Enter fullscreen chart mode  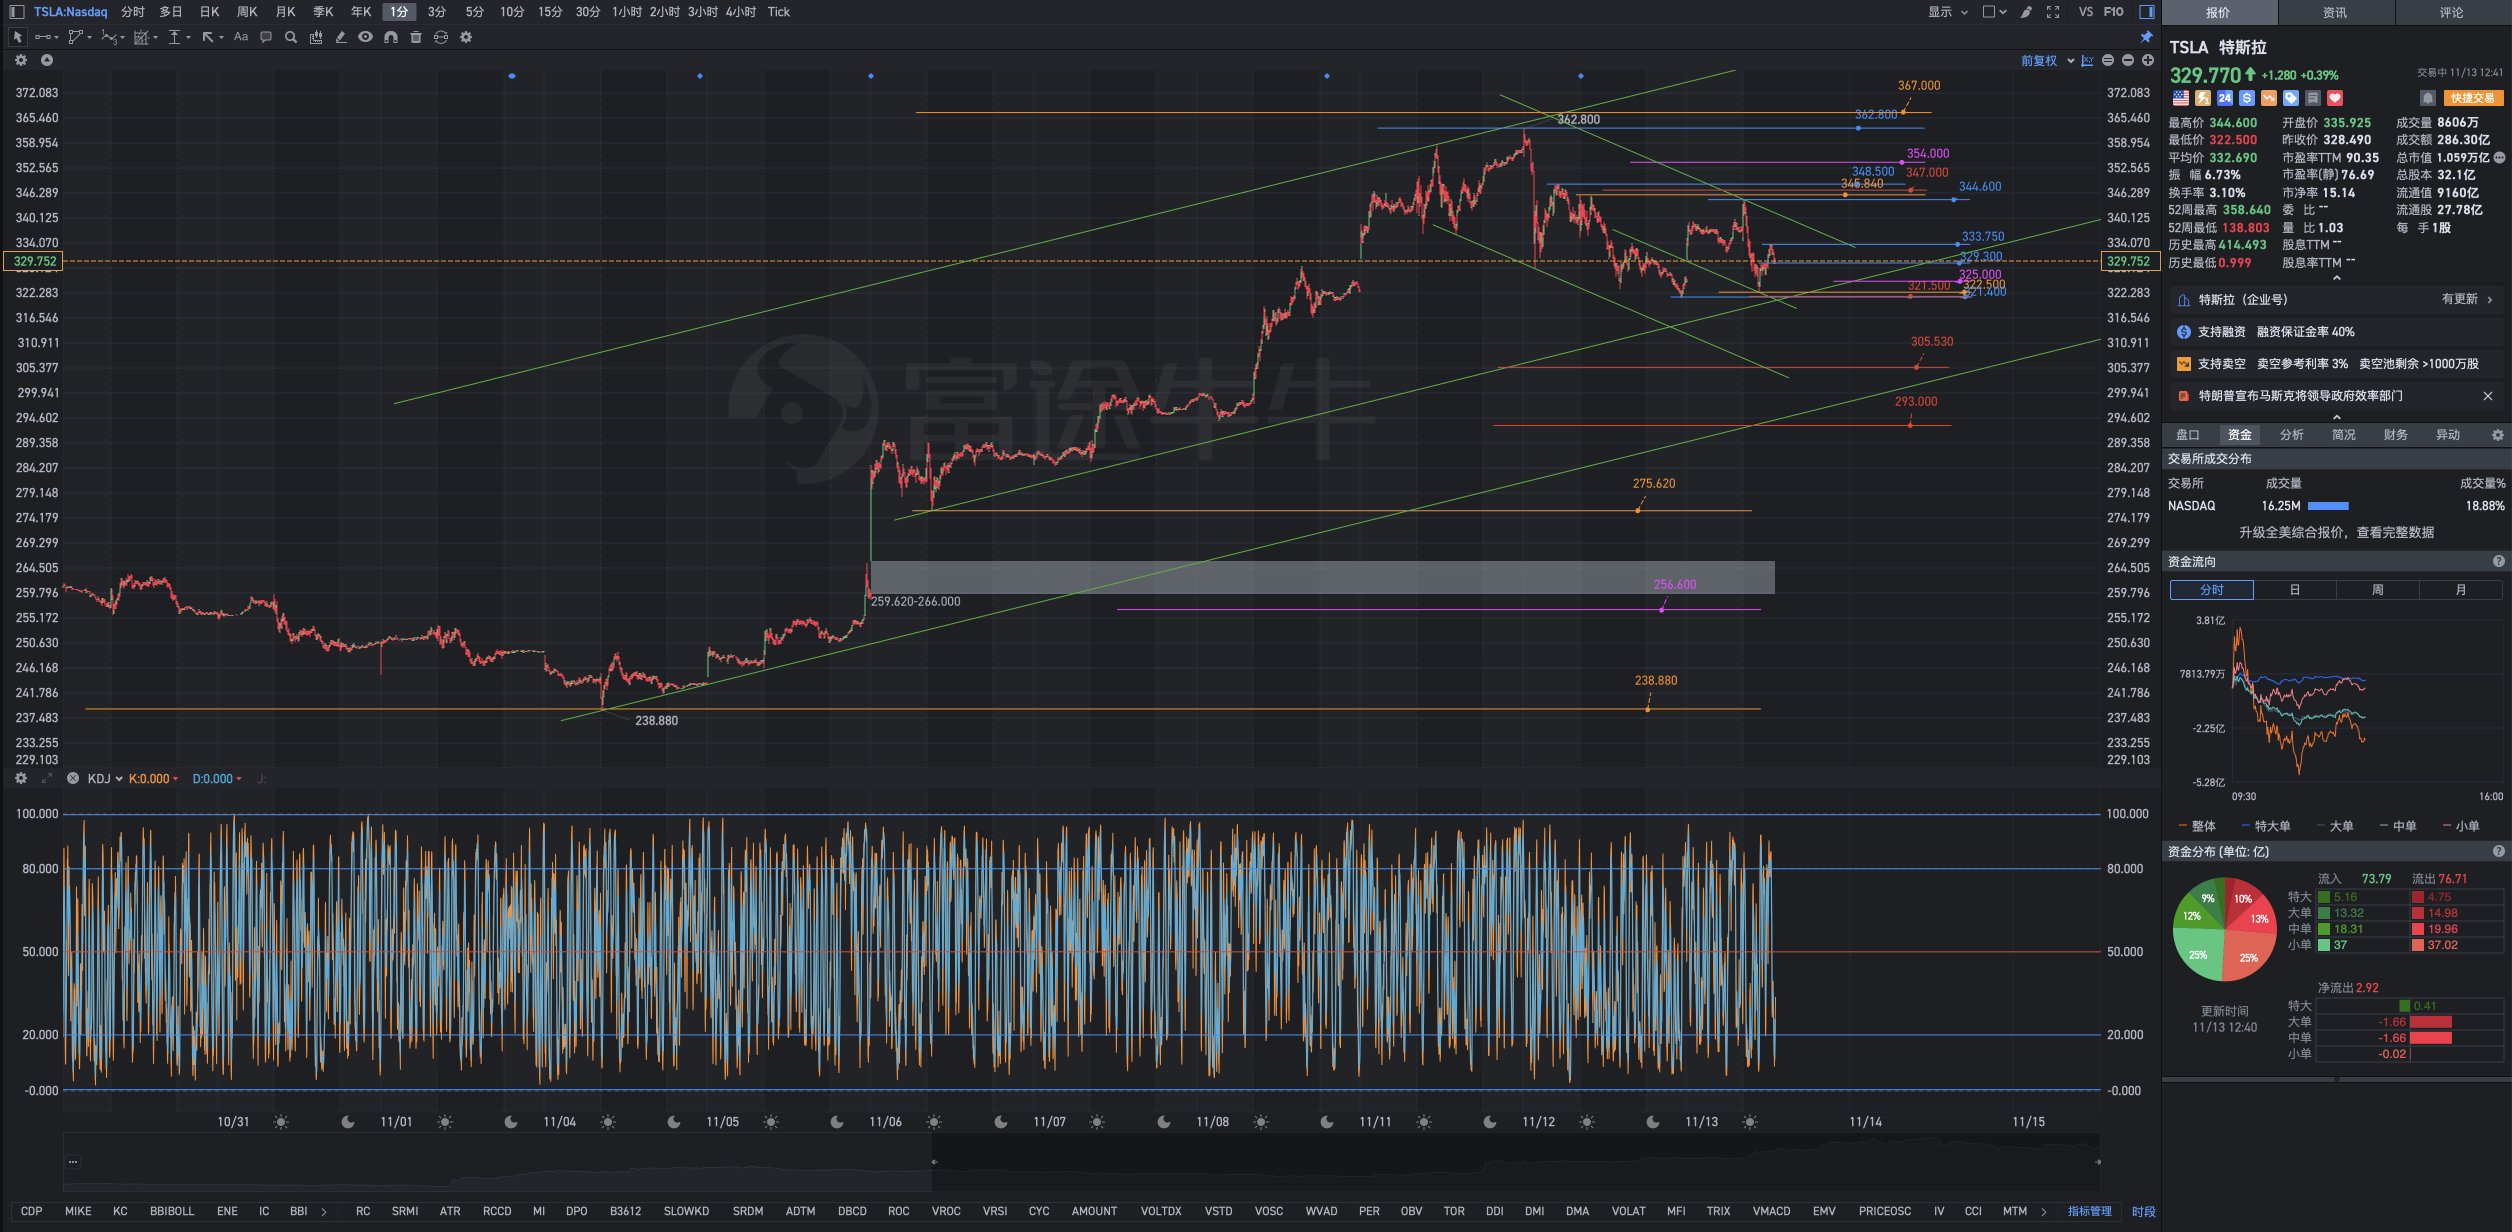pyautogui.click(x=2053, y=12)
